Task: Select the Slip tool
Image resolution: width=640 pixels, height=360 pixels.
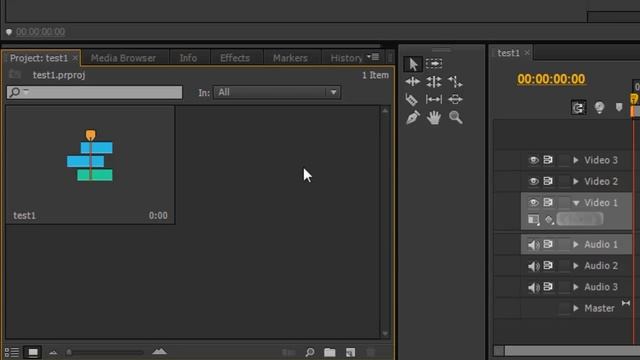Action: point(434,99)
